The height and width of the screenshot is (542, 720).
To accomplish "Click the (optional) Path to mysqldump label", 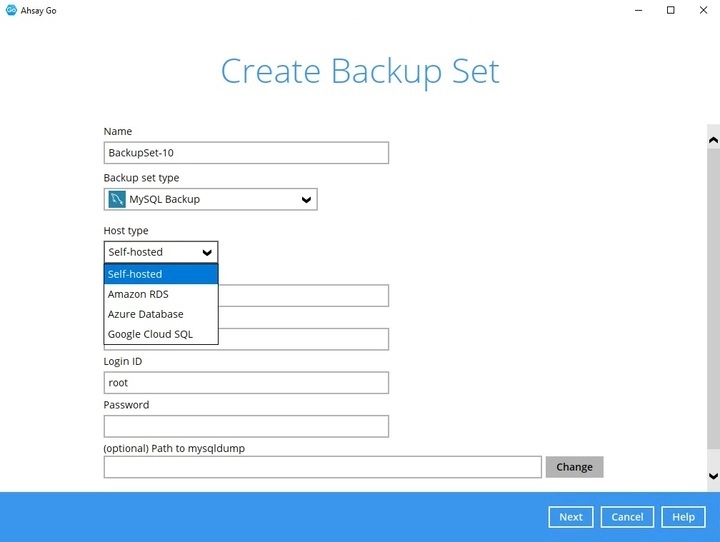I will tap(174, 448).
